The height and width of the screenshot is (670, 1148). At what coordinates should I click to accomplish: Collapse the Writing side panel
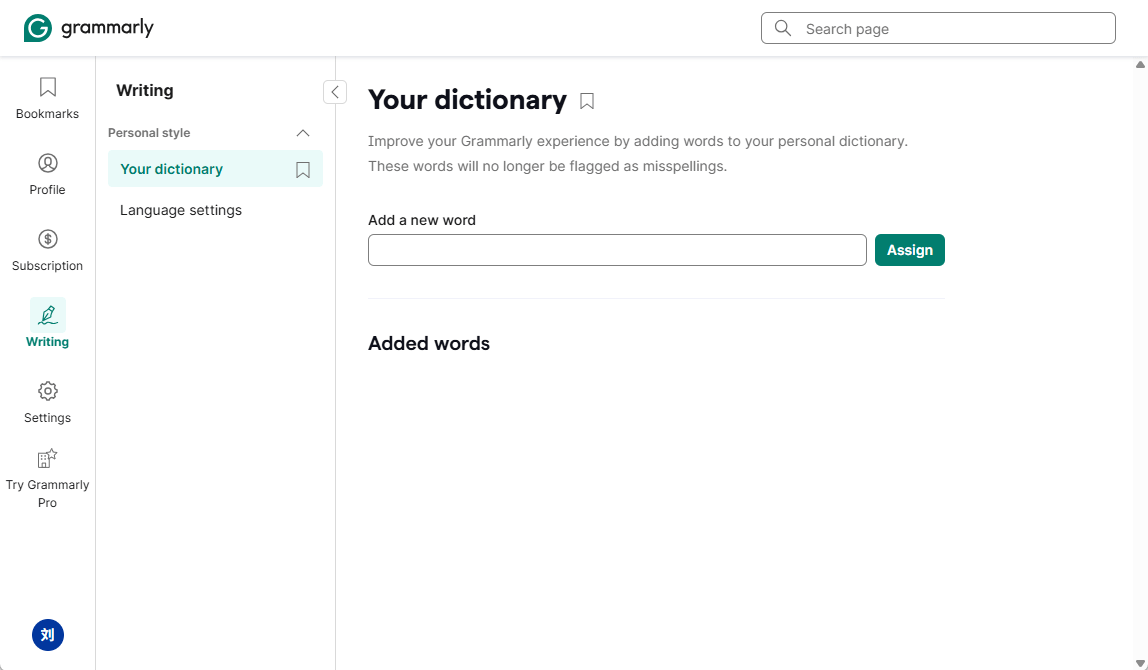tap(335, 92)
